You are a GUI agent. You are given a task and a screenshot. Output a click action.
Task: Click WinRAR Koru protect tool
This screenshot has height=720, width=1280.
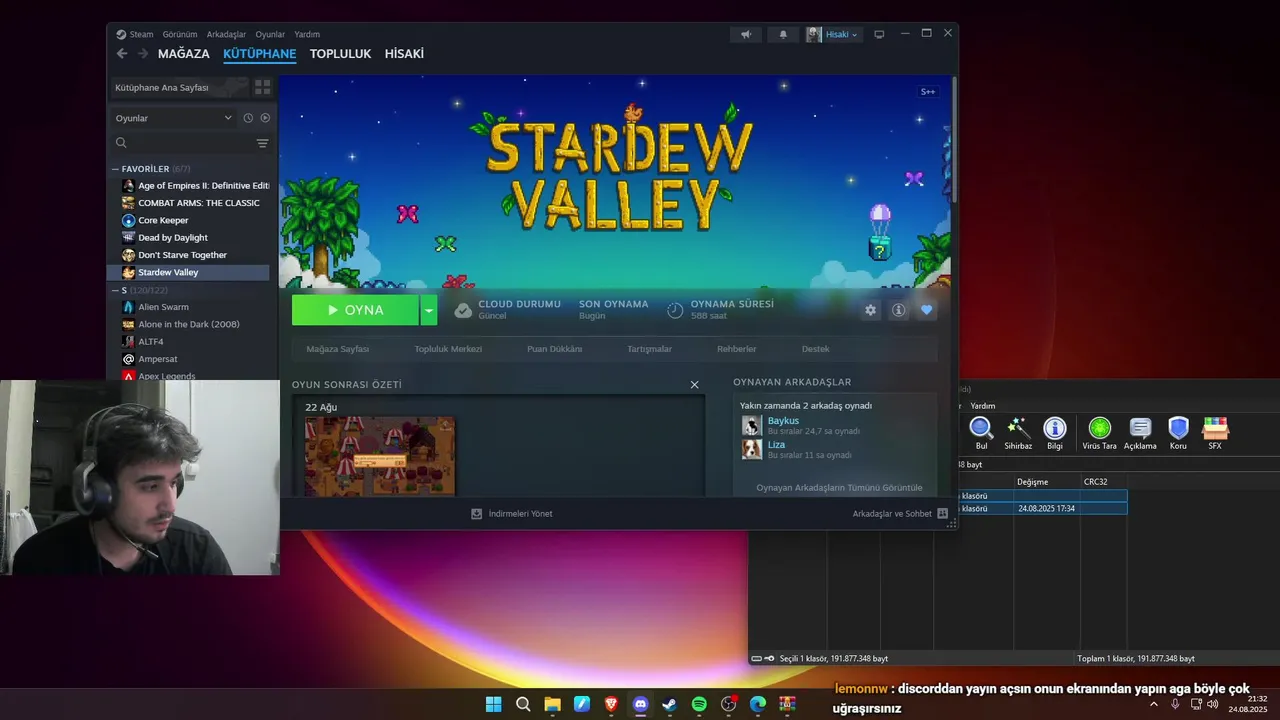(x=1178, y=434)
